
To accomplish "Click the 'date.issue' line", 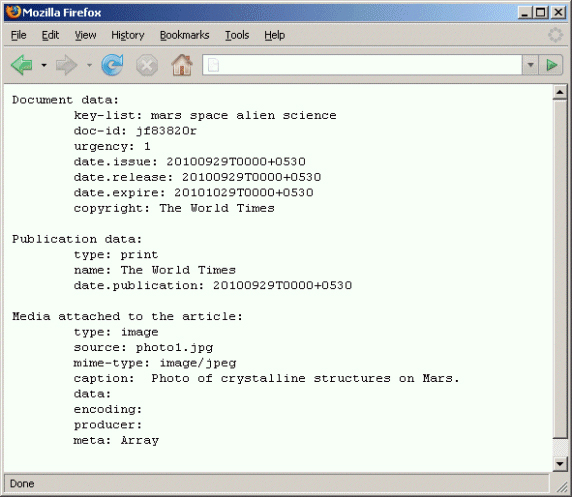I will [x=190, y=162].
